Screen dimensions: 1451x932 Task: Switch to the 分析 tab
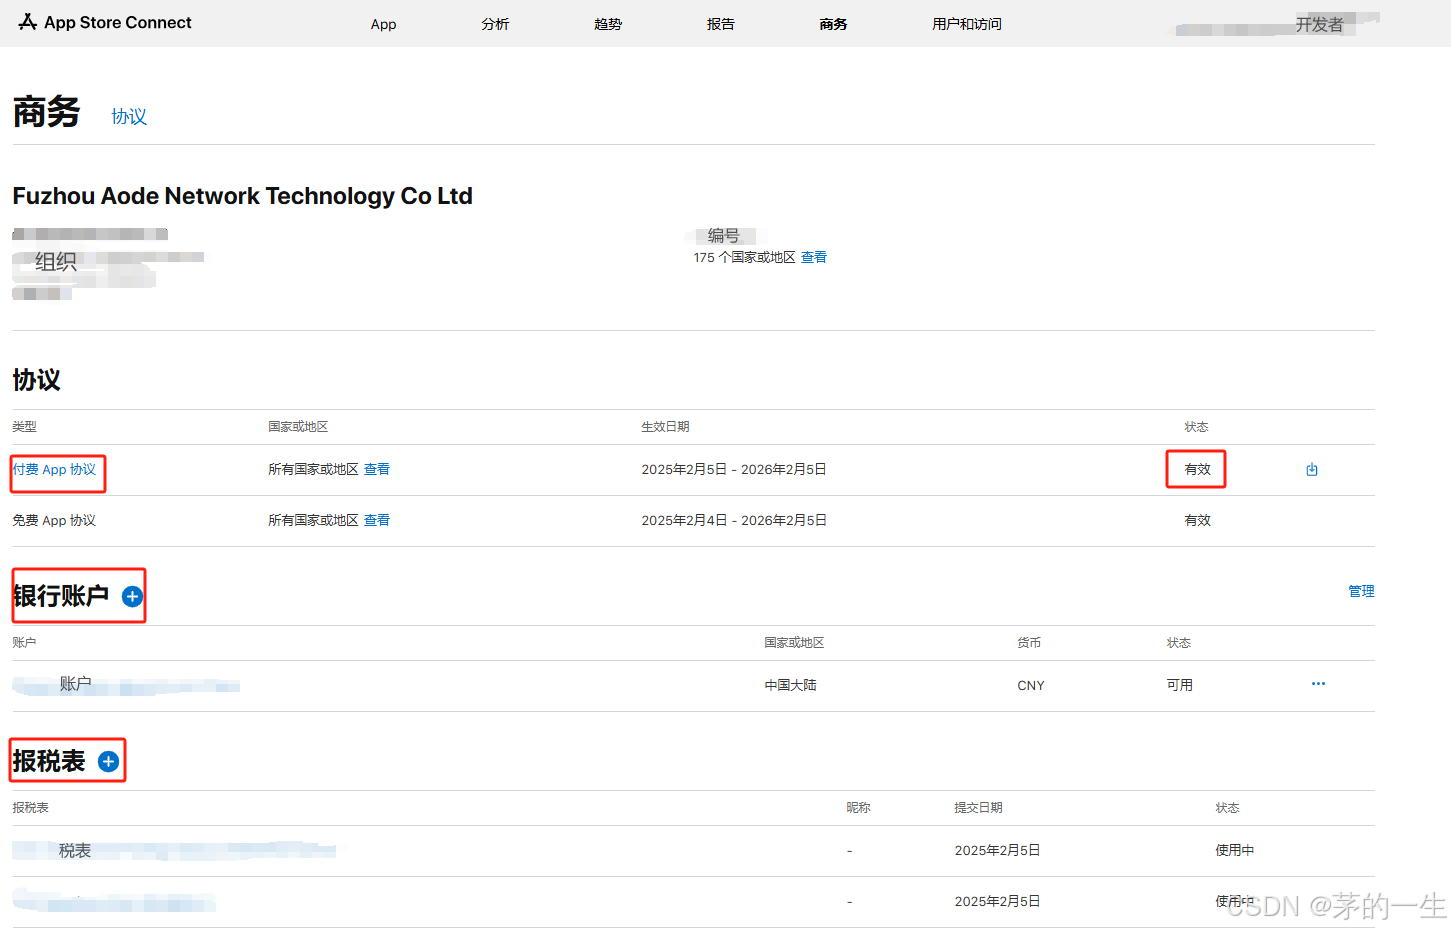[495, 24]
